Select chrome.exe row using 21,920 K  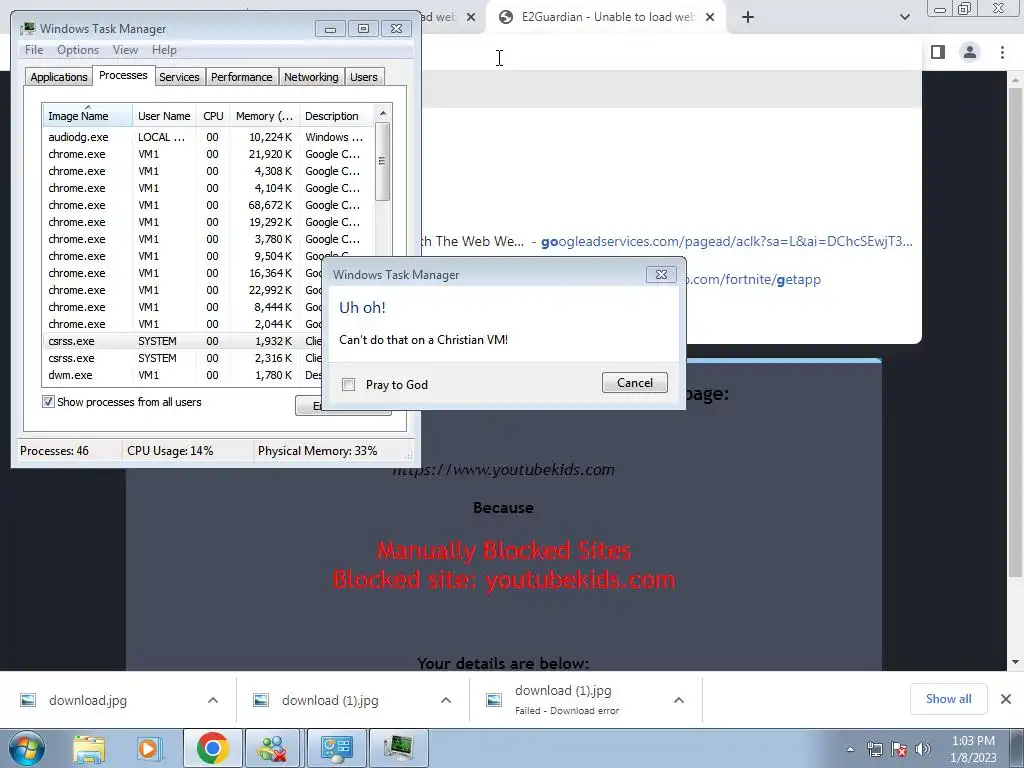(x=208, y=154)
